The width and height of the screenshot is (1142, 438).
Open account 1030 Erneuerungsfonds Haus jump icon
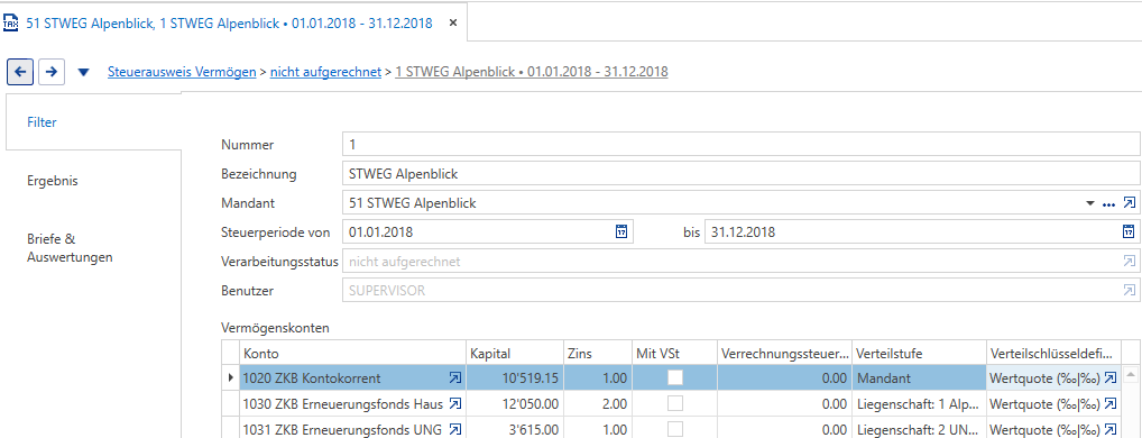[454, 404]
